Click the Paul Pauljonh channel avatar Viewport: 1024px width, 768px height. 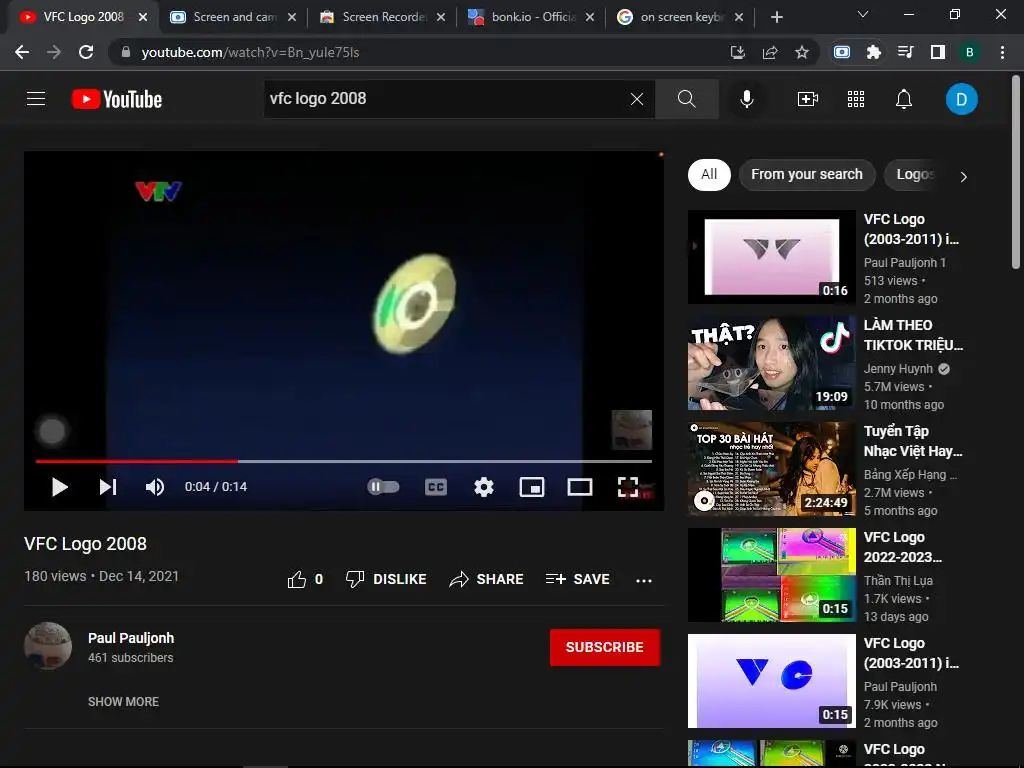(x=48, y=646)
